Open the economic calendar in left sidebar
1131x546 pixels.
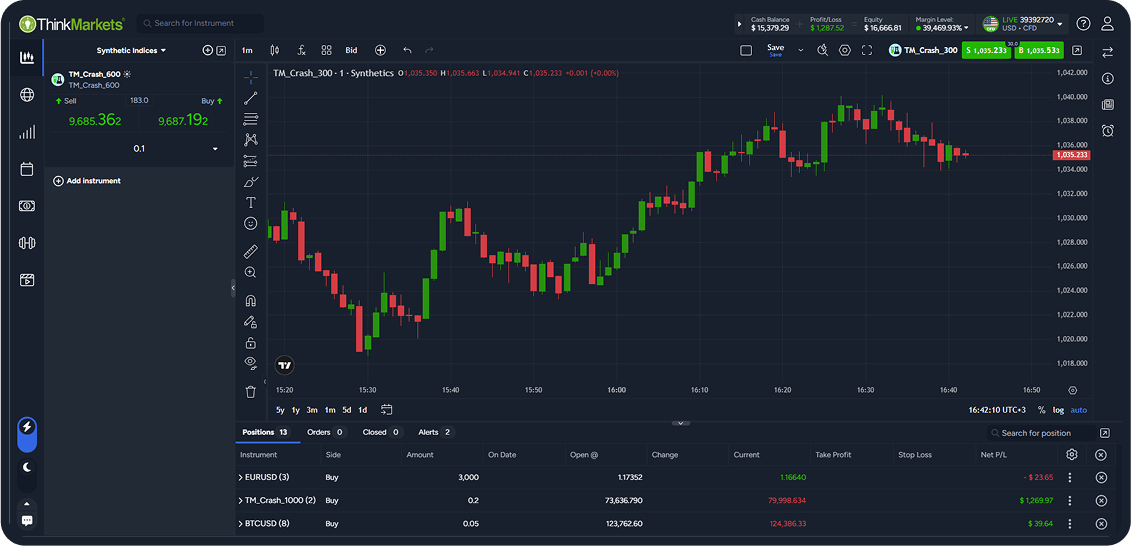click(27, 169)
